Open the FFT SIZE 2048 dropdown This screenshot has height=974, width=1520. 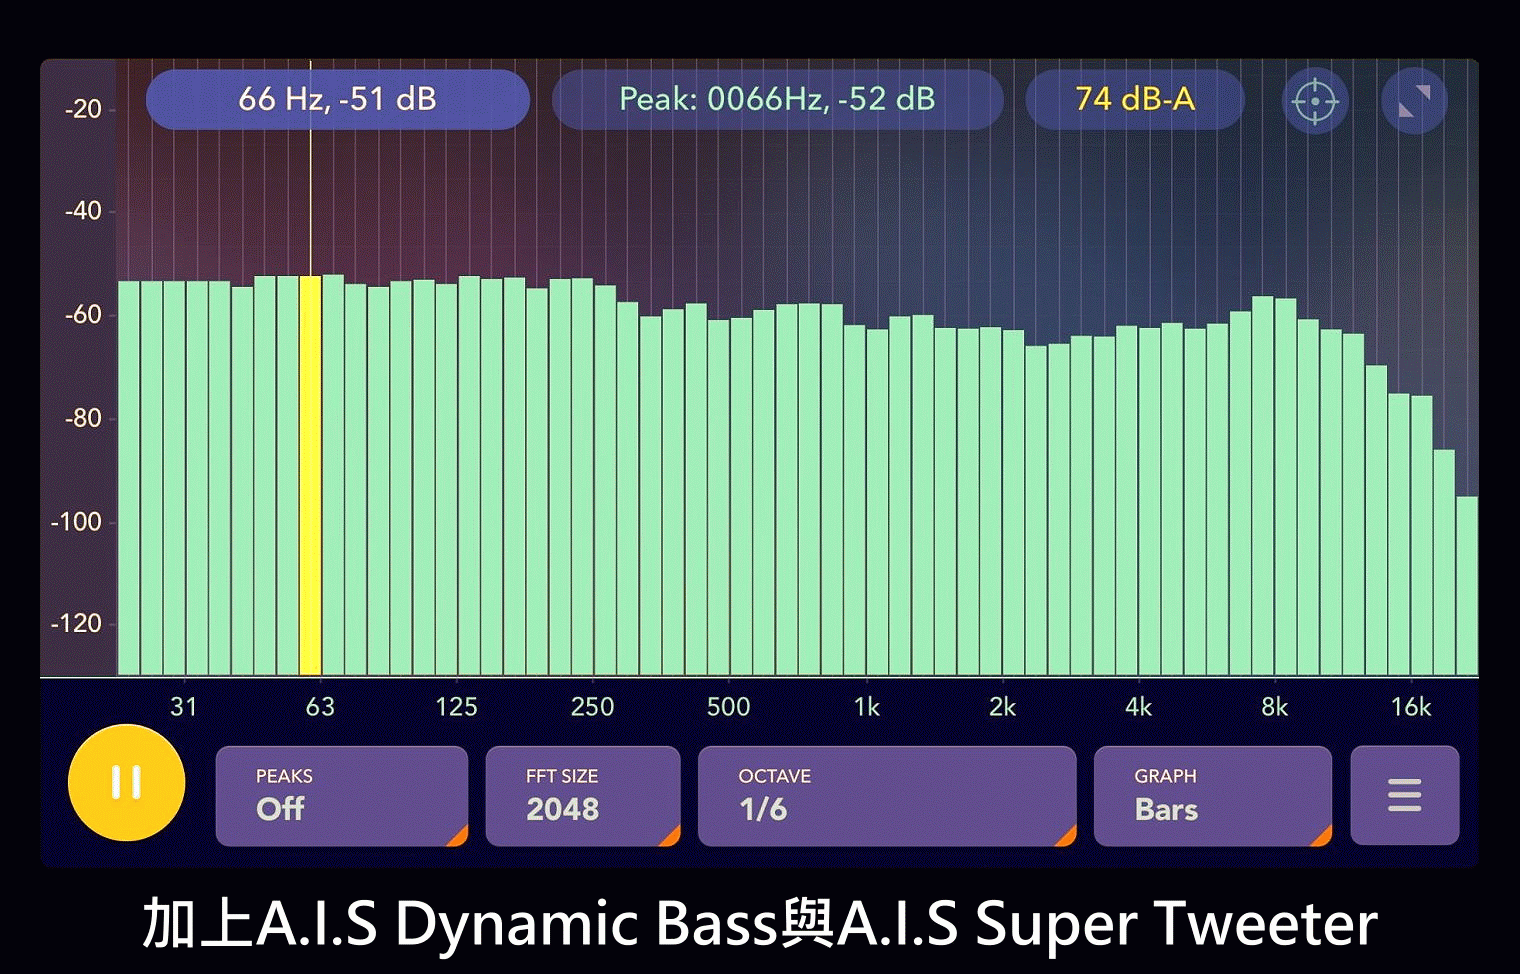pos(583,796)
